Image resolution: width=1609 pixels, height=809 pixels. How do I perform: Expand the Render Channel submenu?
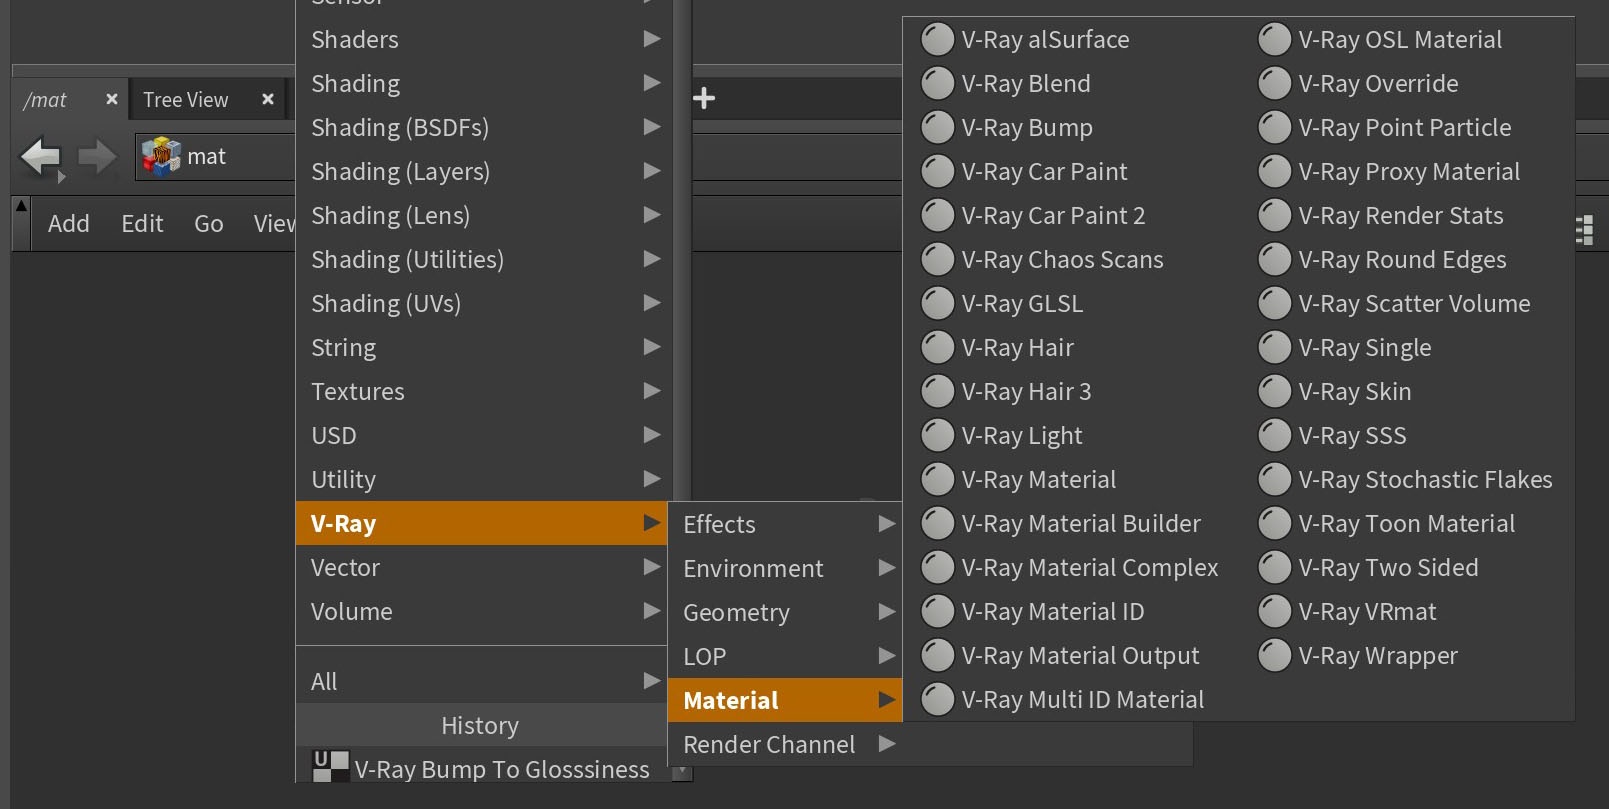click(785, 744)
